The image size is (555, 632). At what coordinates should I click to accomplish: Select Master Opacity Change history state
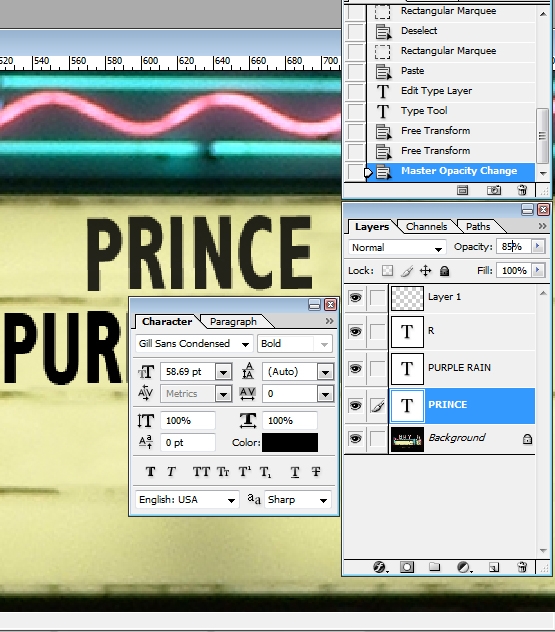(x=451, y=171)
